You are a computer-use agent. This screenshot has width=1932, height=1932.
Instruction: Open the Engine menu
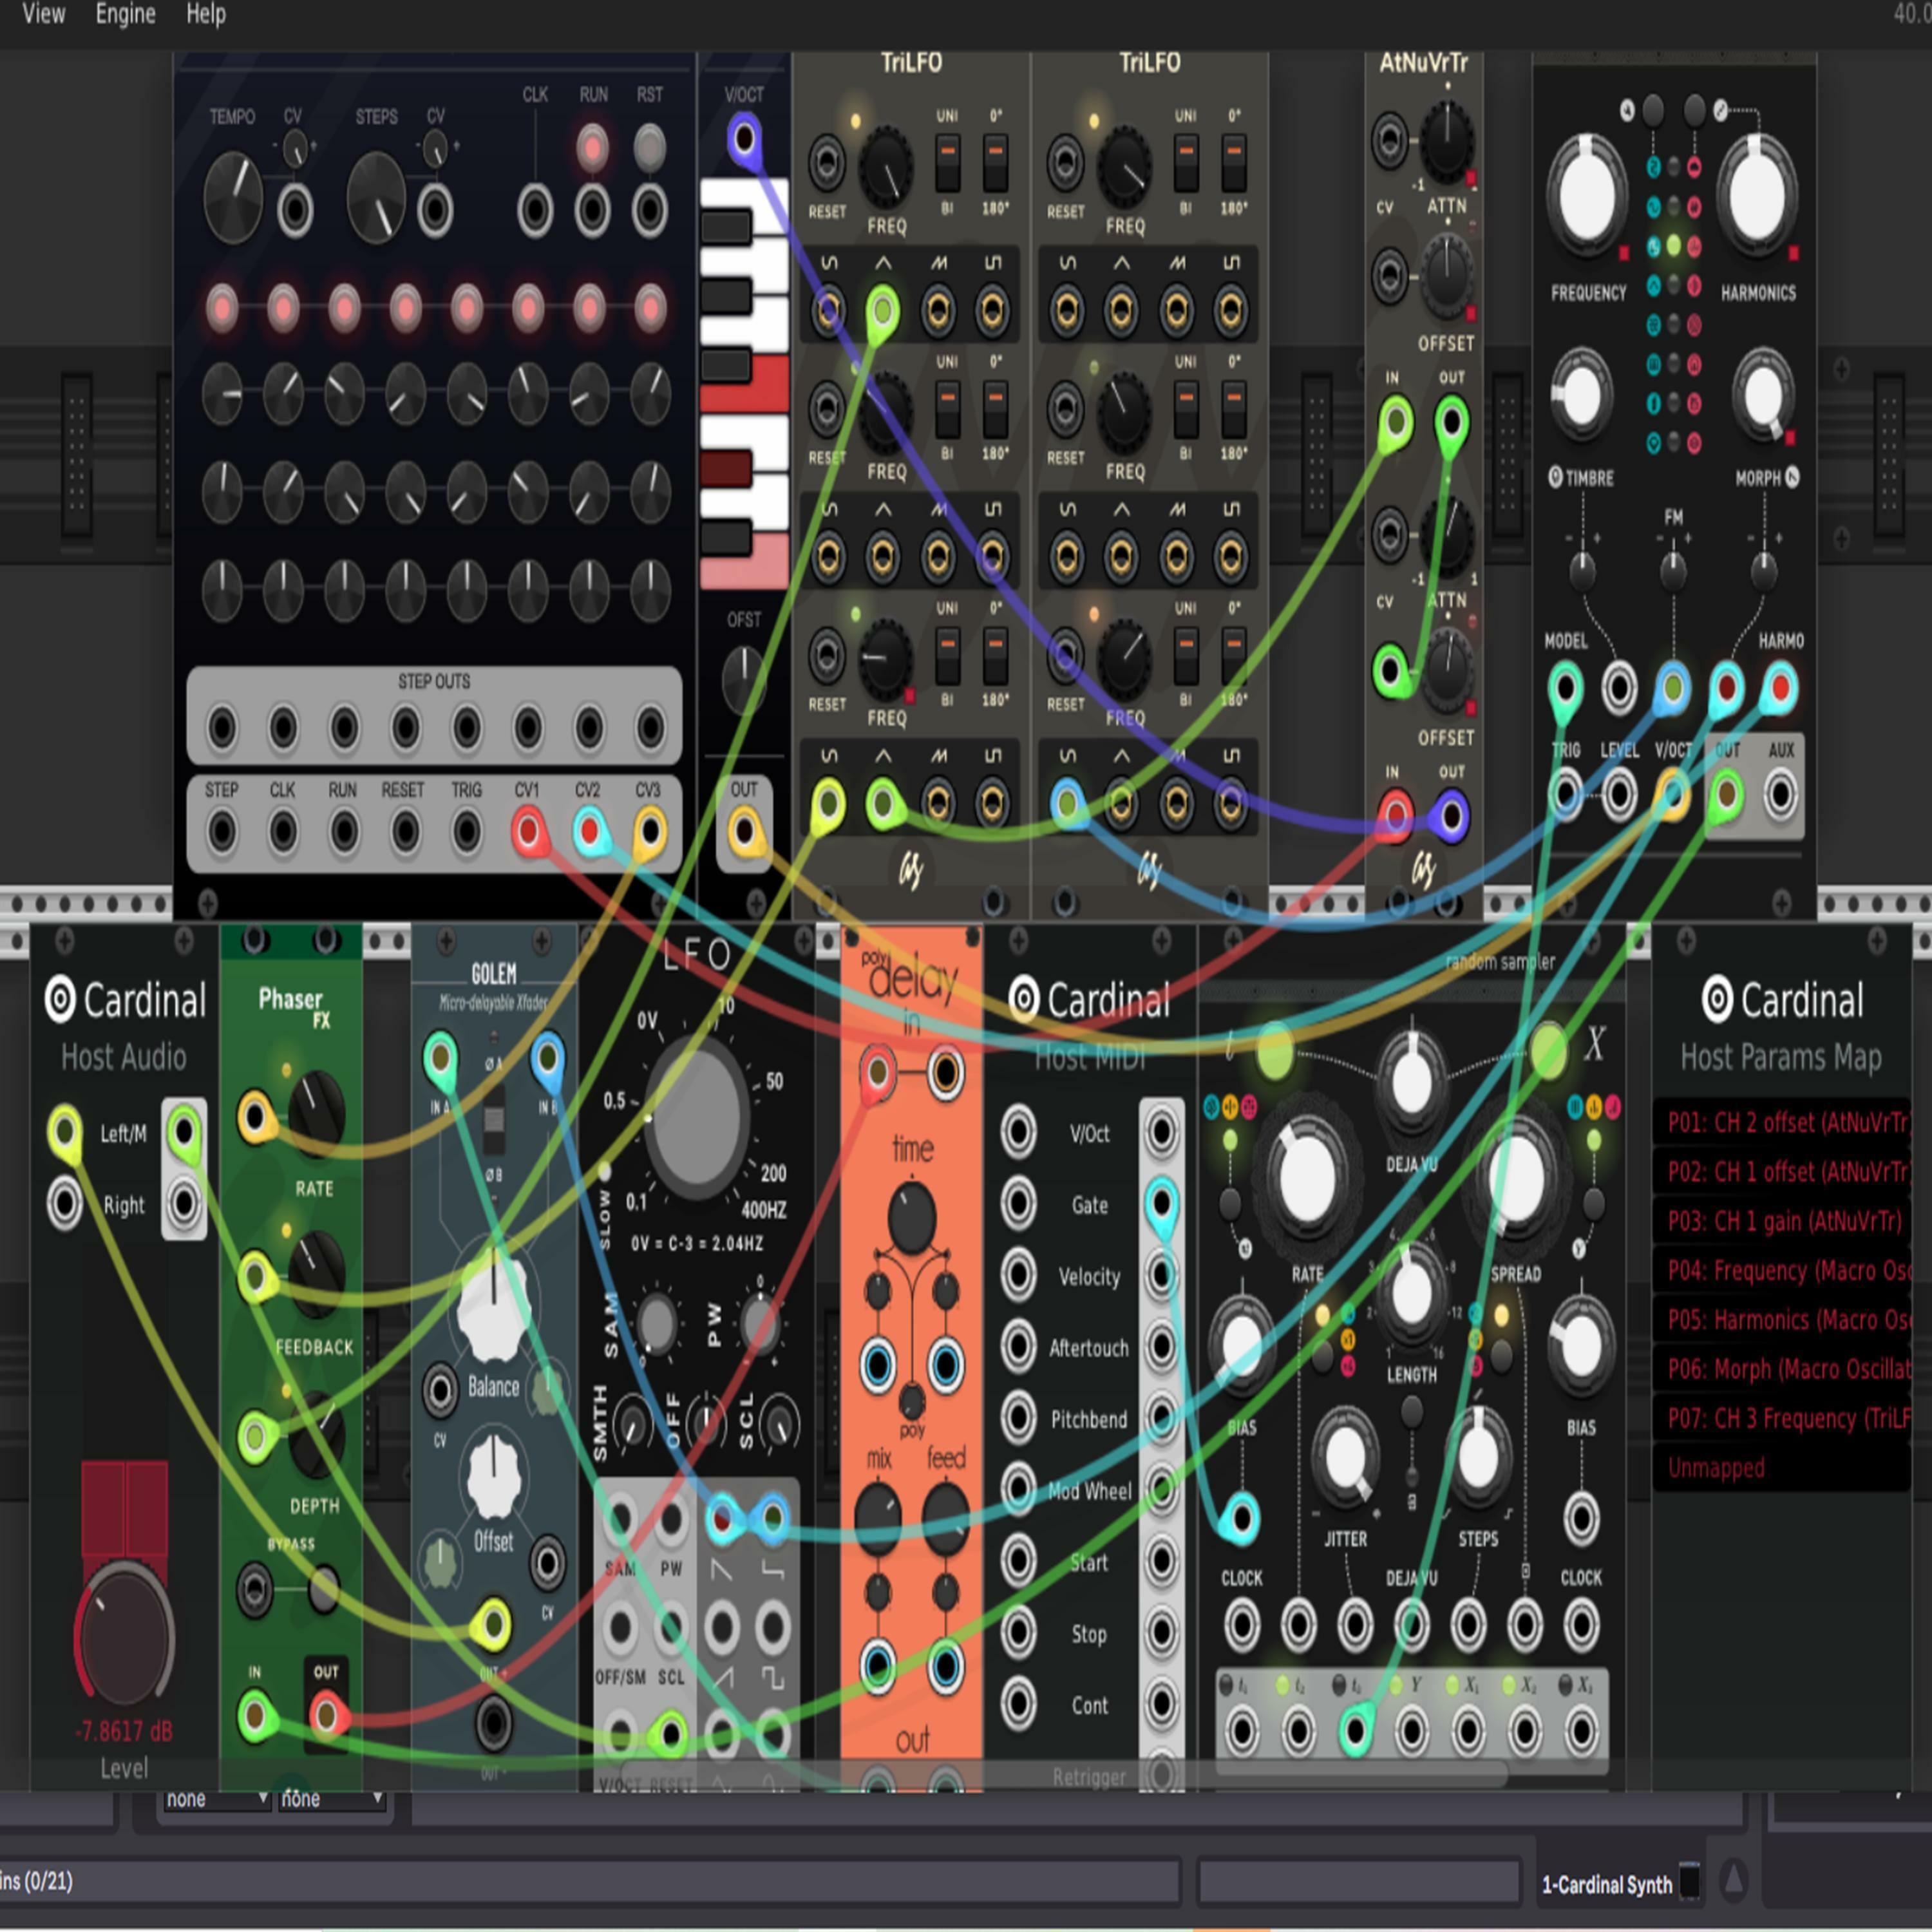(x=125, y=14)
